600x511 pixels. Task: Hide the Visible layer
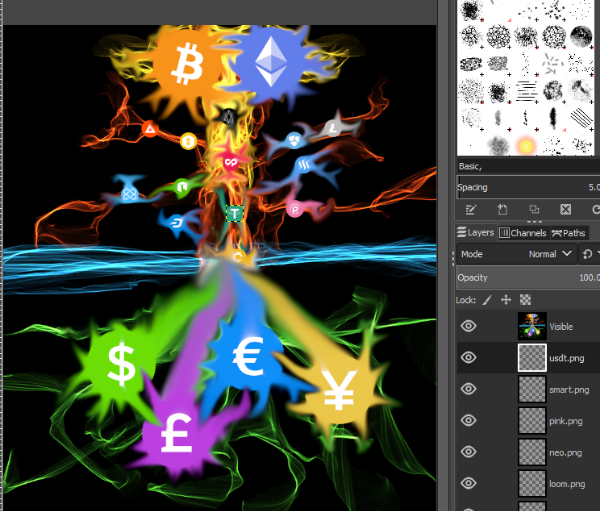click(468, 326)
